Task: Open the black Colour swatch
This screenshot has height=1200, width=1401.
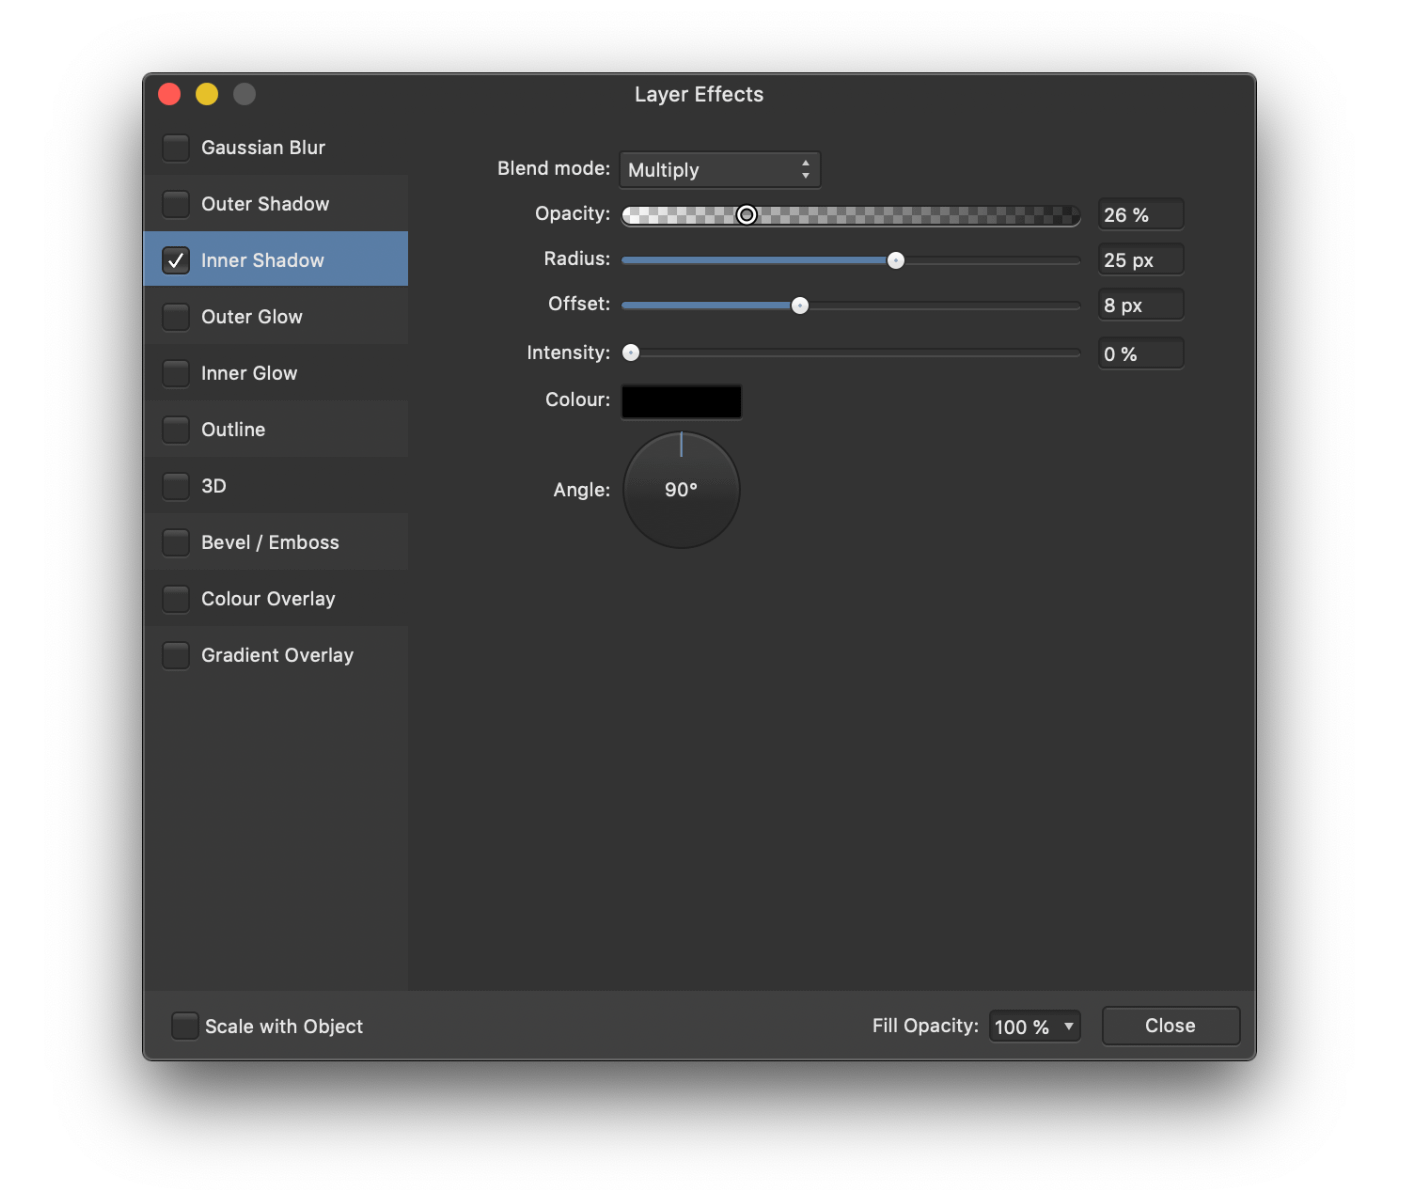Action: (x=681, y=401)
